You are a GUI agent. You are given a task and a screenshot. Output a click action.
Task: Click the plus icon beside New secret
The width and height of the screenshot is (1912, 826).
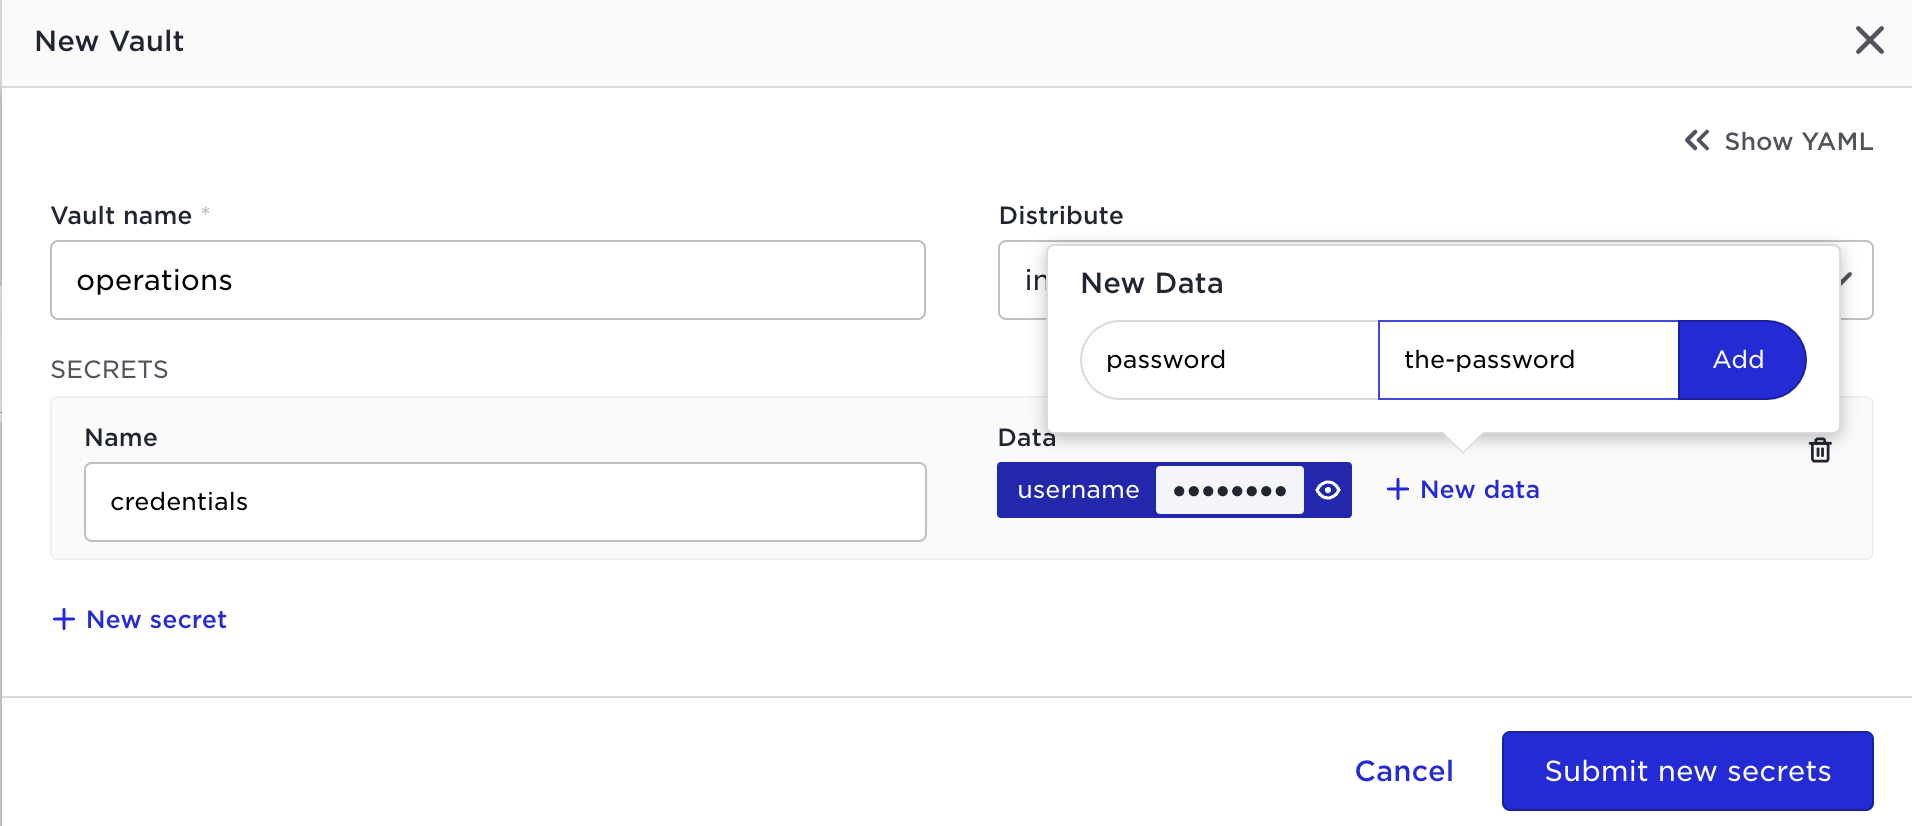[64, 620]
